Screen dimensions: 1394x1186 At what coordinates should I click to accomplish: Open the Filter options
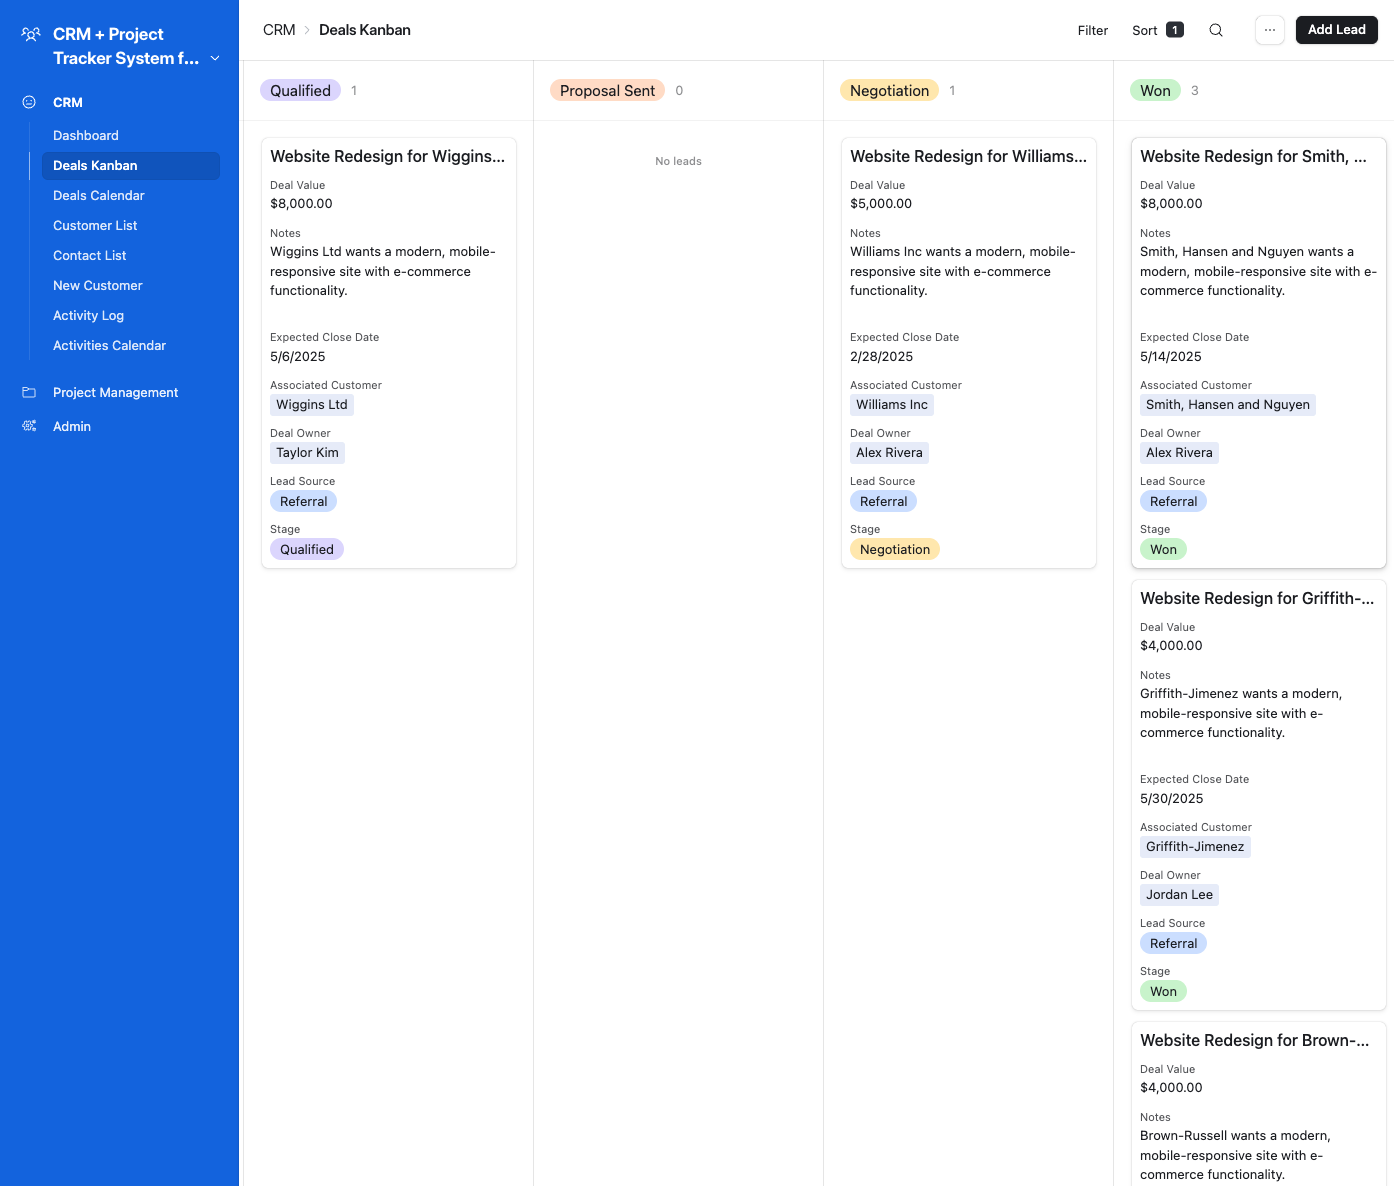(x=1092, y=30)
